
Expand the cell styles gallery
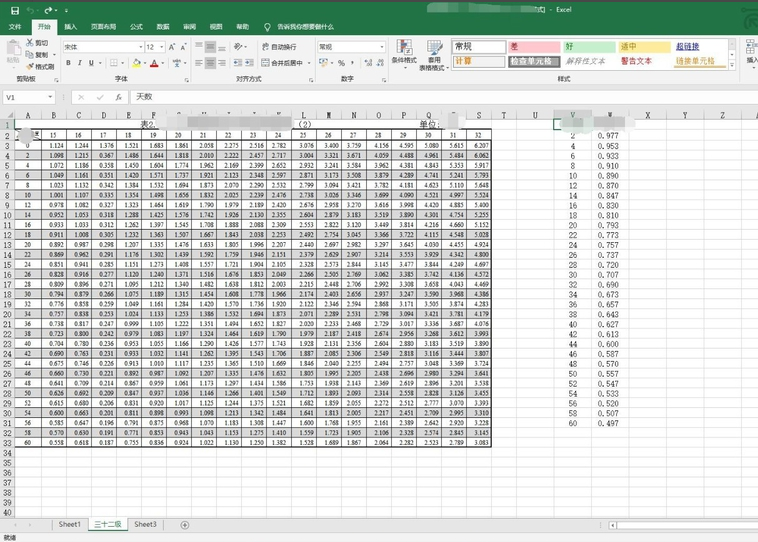[732, 65]
